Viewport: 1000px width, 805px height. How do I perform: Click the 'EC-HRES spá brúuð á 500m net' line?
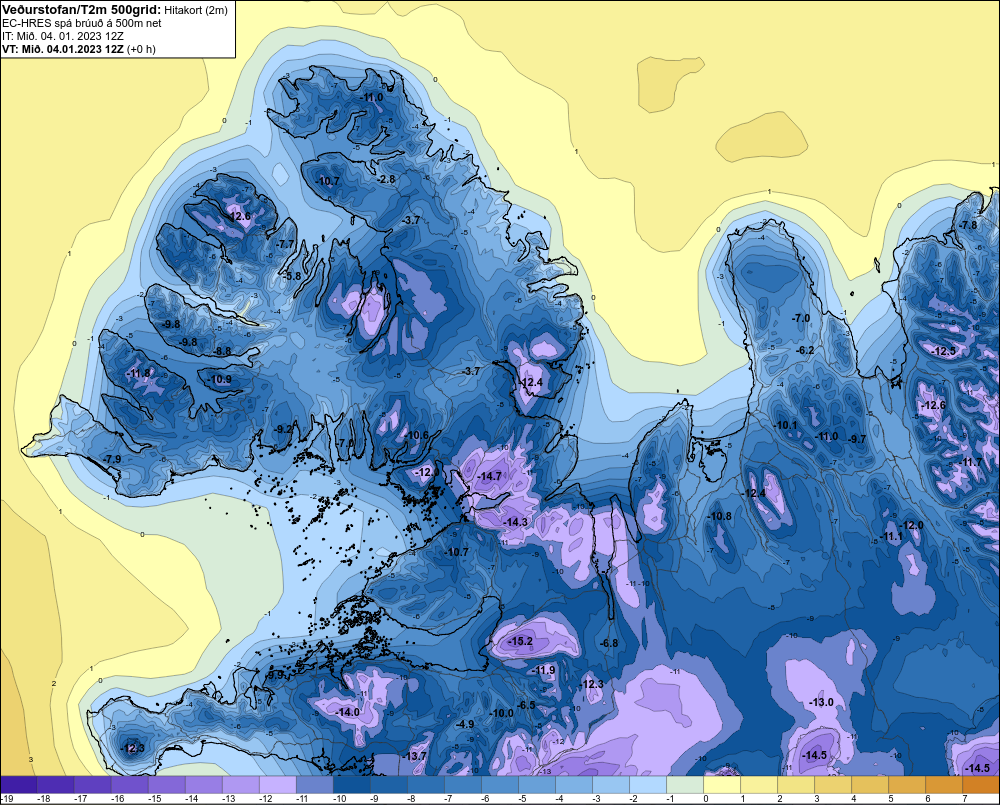(x=82, y=24)
